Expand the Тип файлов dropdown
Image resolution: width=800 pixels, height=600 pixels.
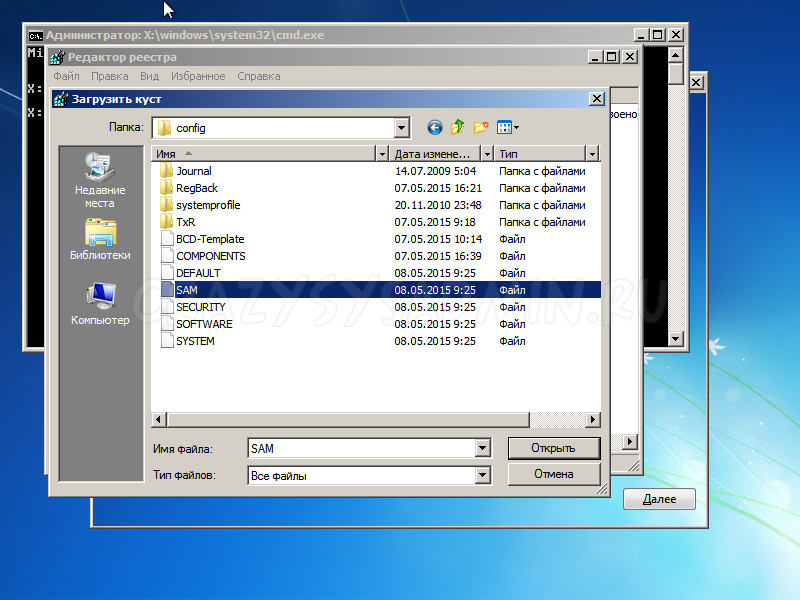pyautogui.click(x=483, y=476)
